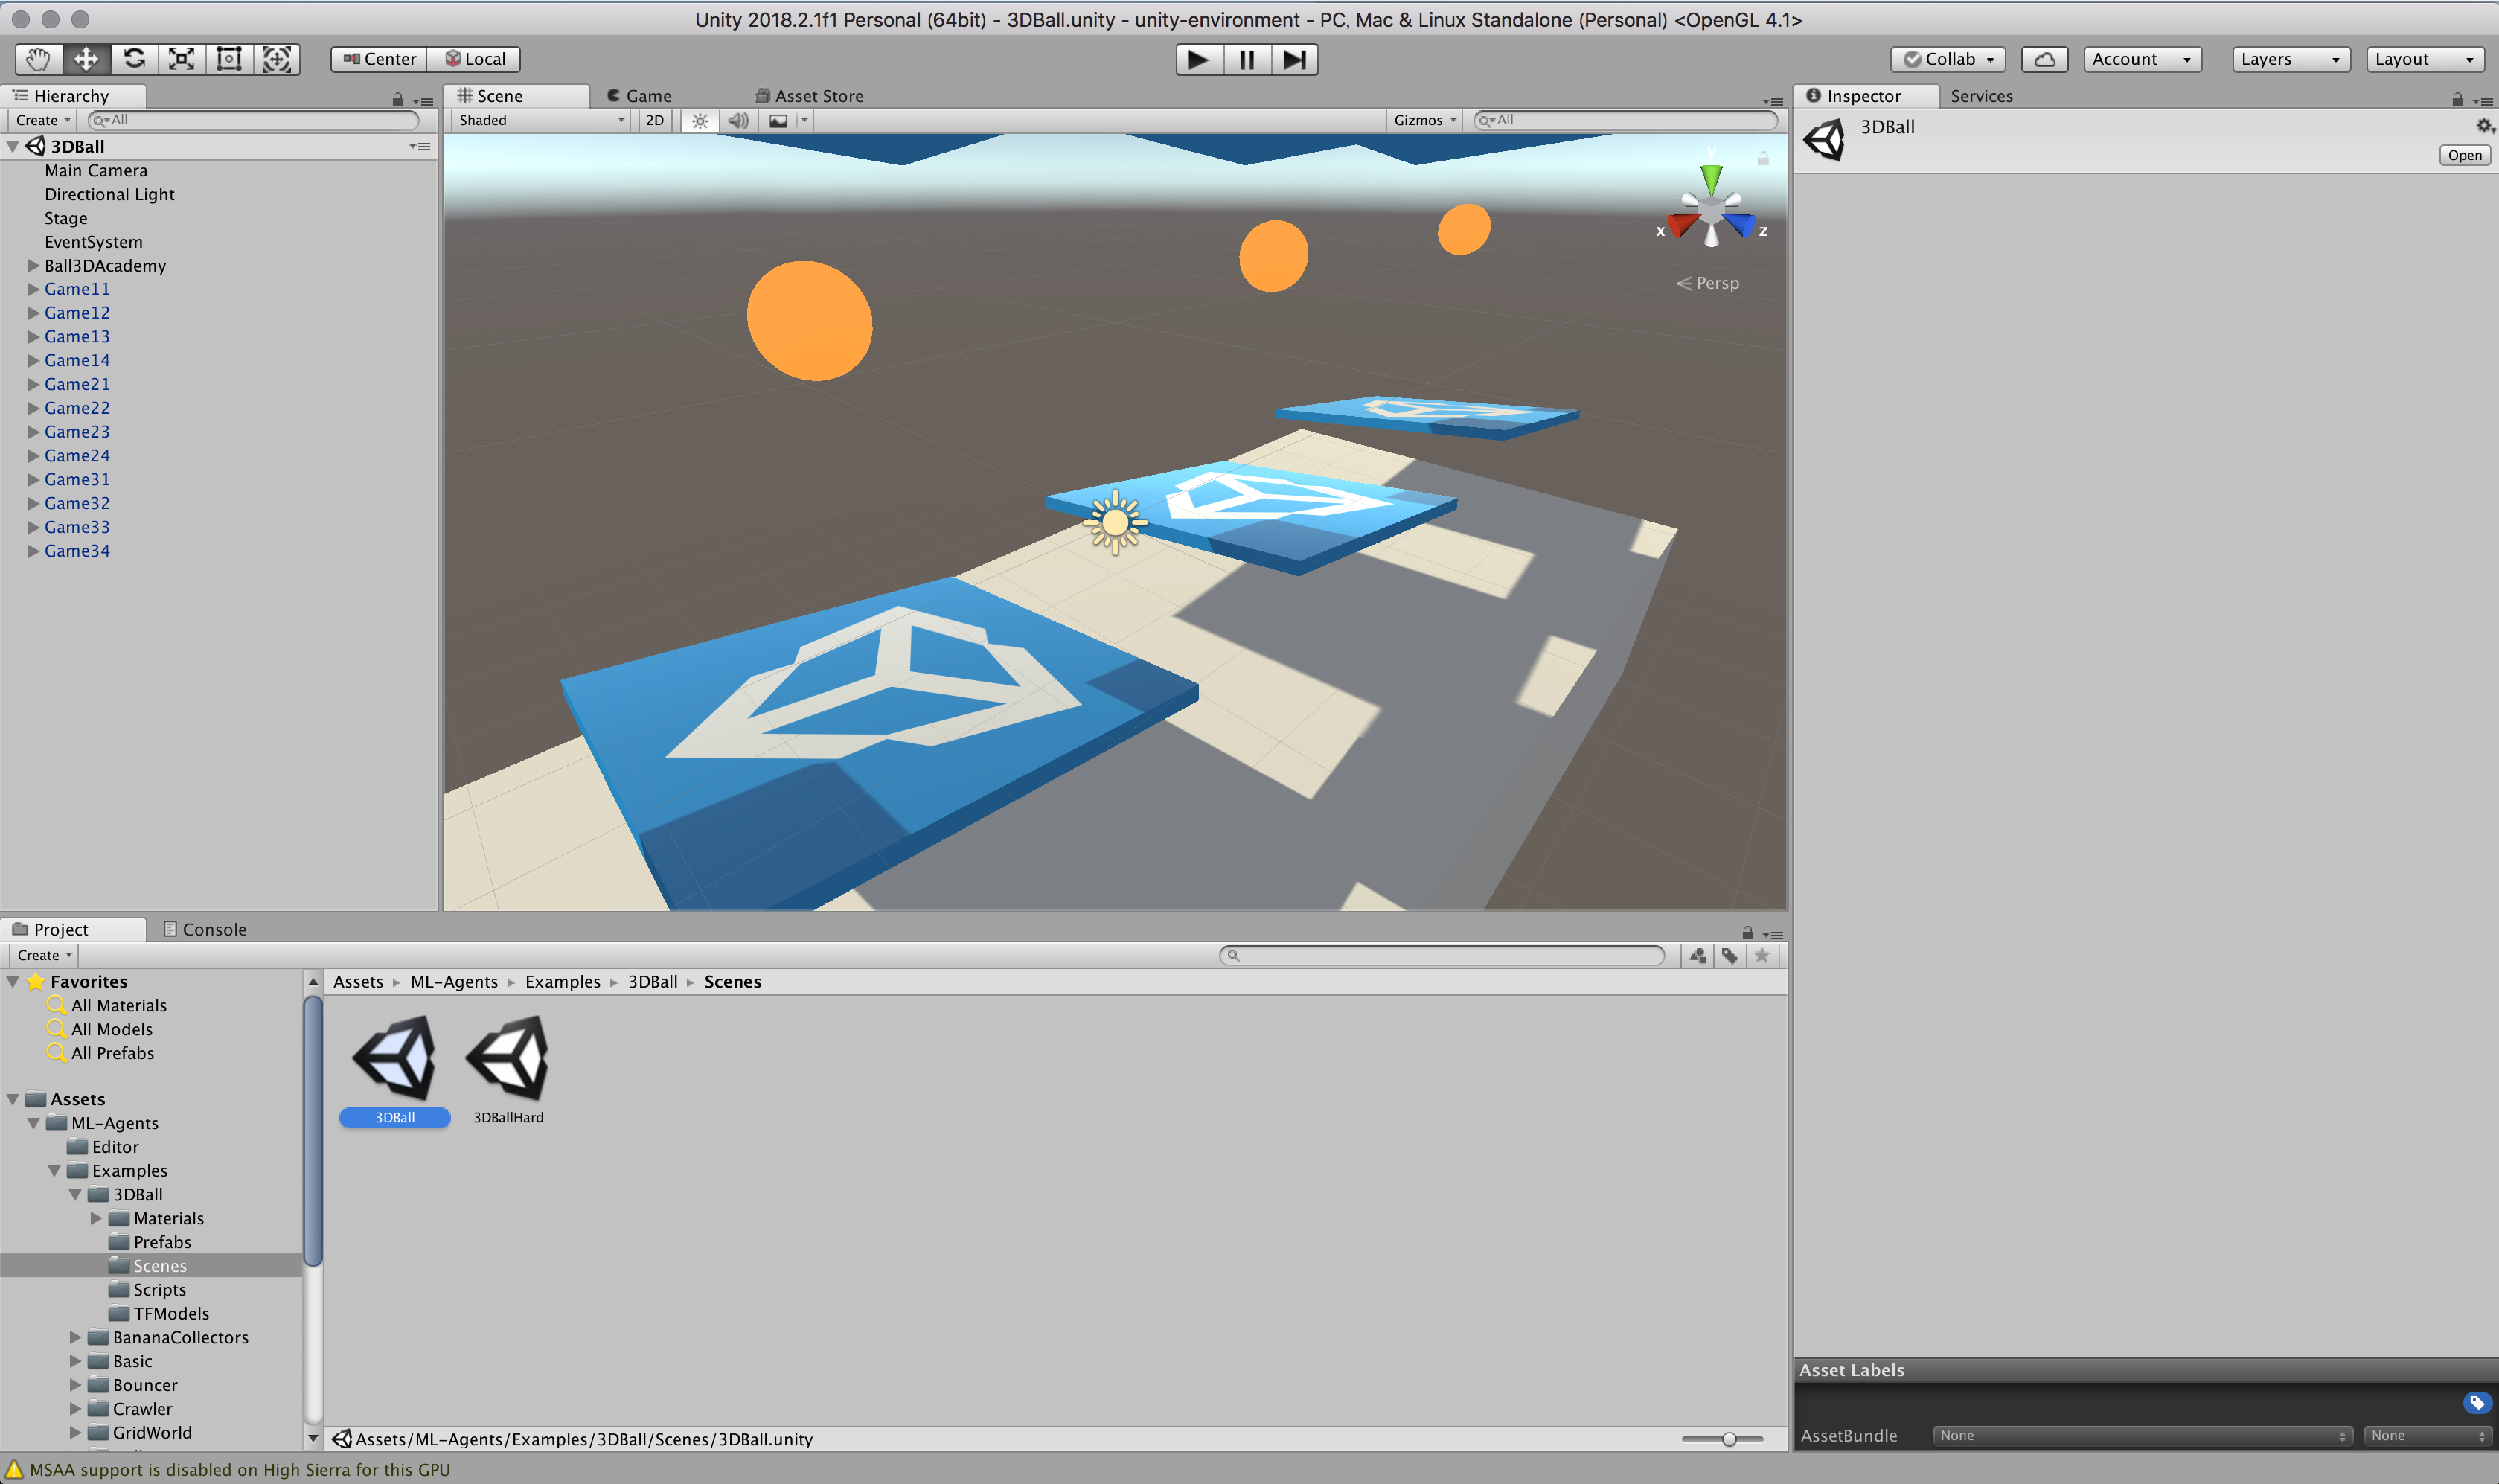Open Unity cloud services via the cloud icon
Image resolution: width=2499 pixels, height=1484 pixels.
[x=2043, y=58]
